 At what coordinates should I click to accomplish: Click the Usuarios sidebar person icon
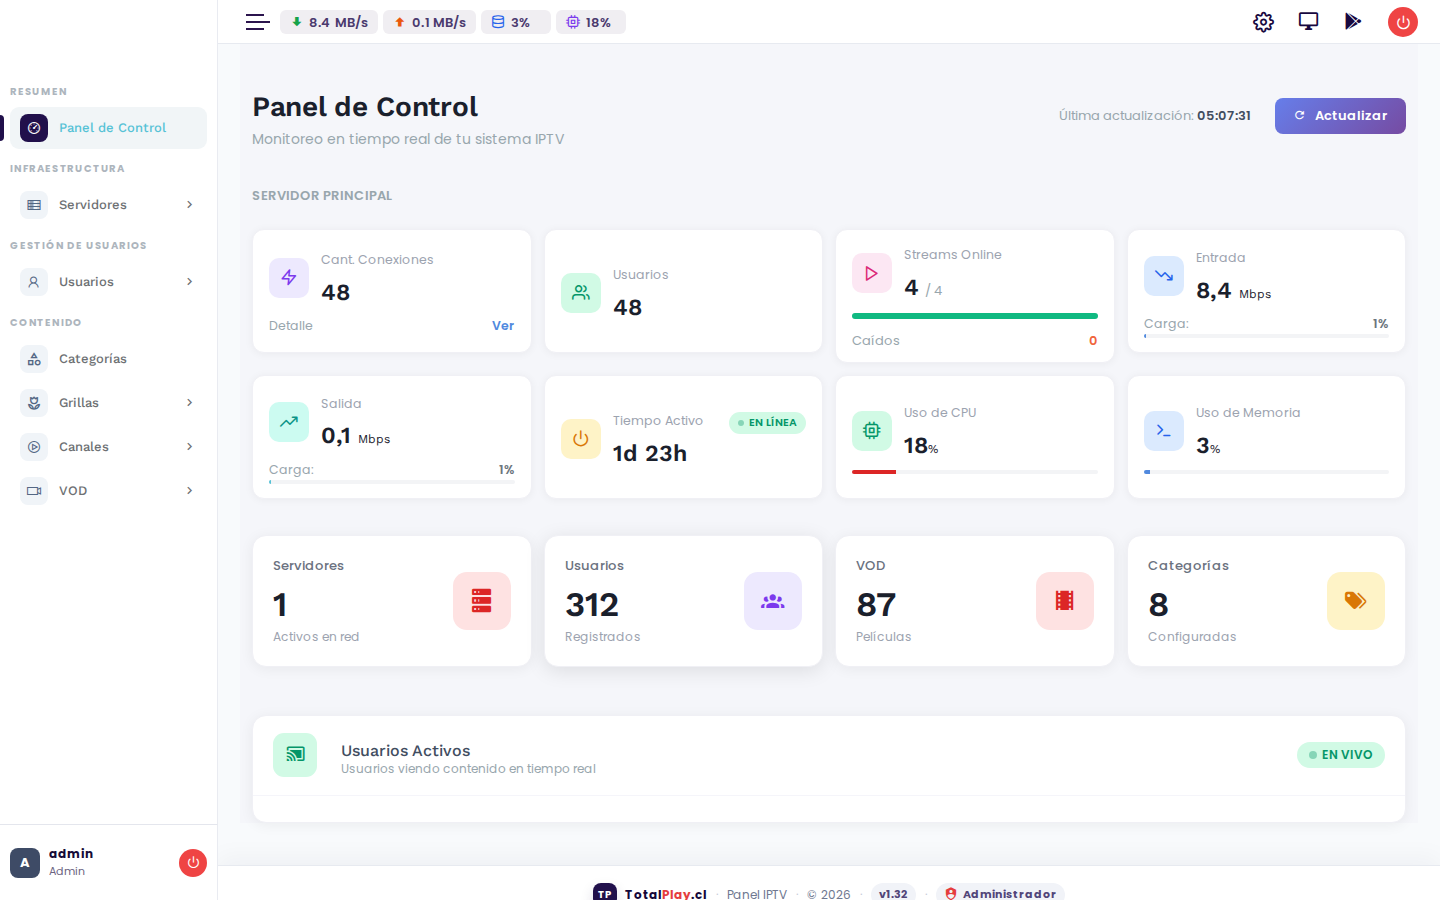click(34, 282)
